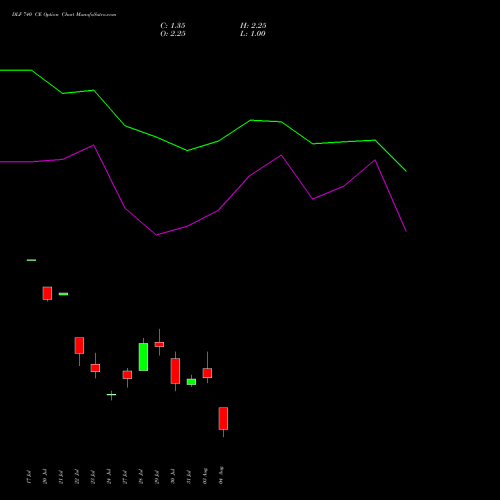
Task: Select the 28 Jul date label
Action: pyautogui.click(x=141, y=477)
